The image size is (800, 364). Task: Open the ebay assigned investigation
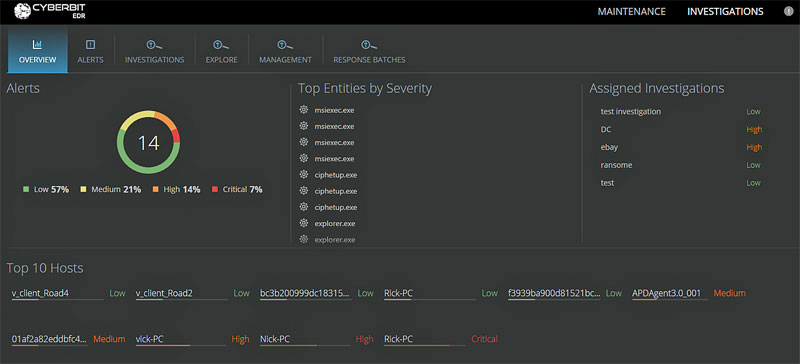(610, 147)
